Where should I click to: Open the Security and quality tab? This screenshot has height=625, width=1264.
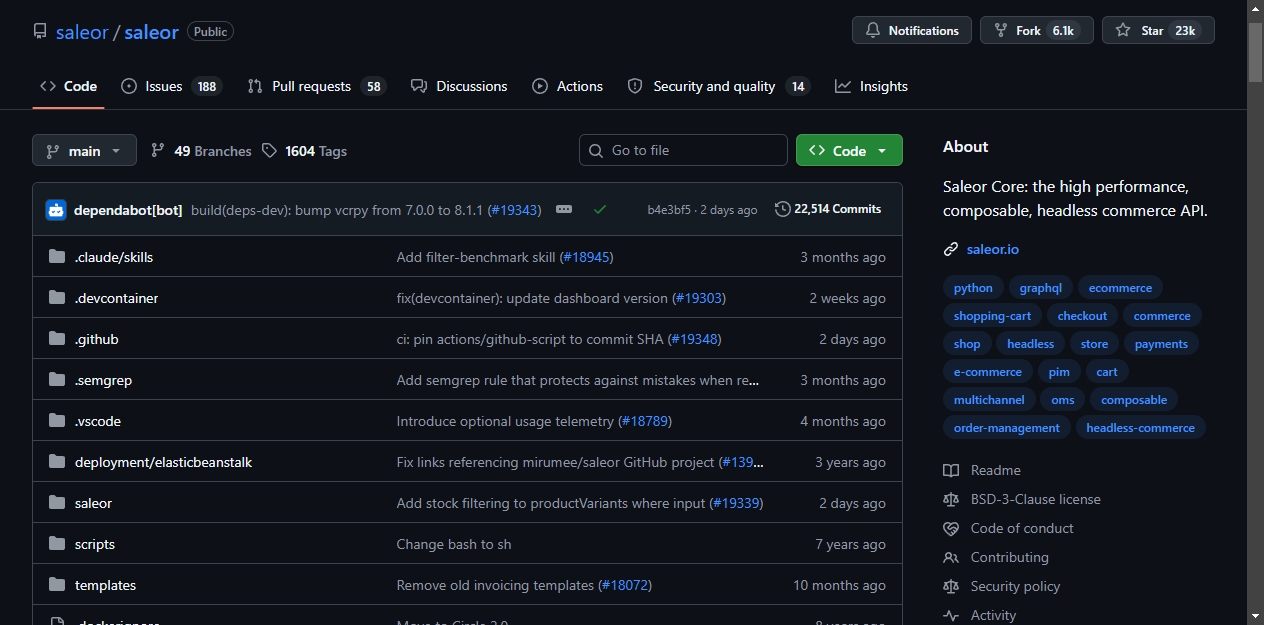[718, 86]
